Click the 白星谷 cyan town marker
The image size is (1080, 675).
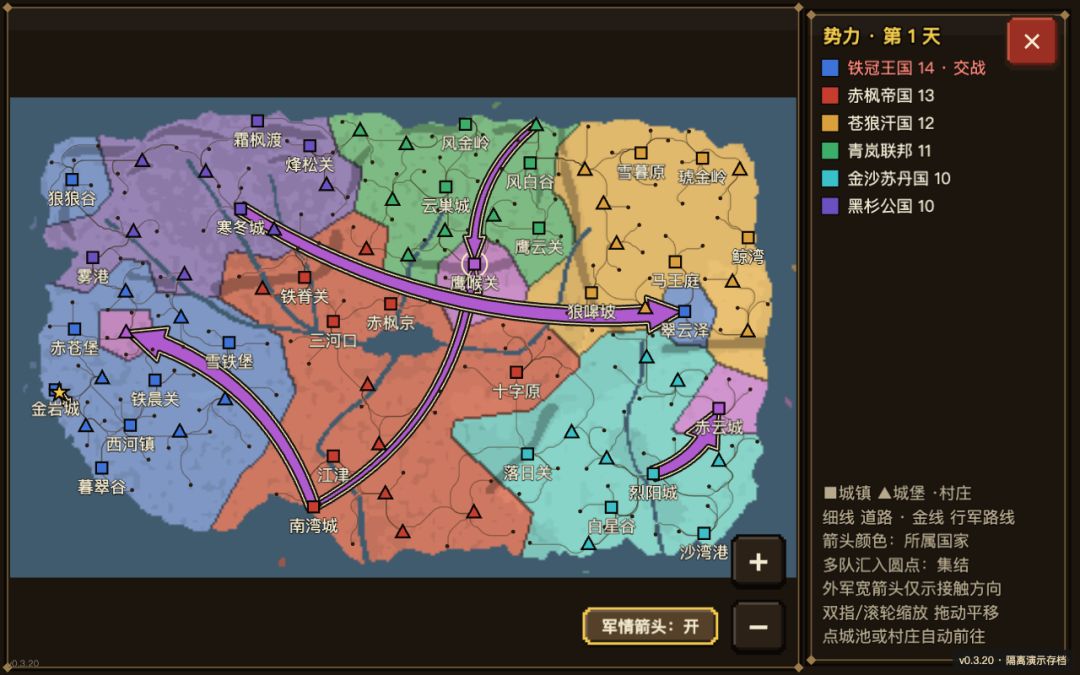[x=611, y=508]
